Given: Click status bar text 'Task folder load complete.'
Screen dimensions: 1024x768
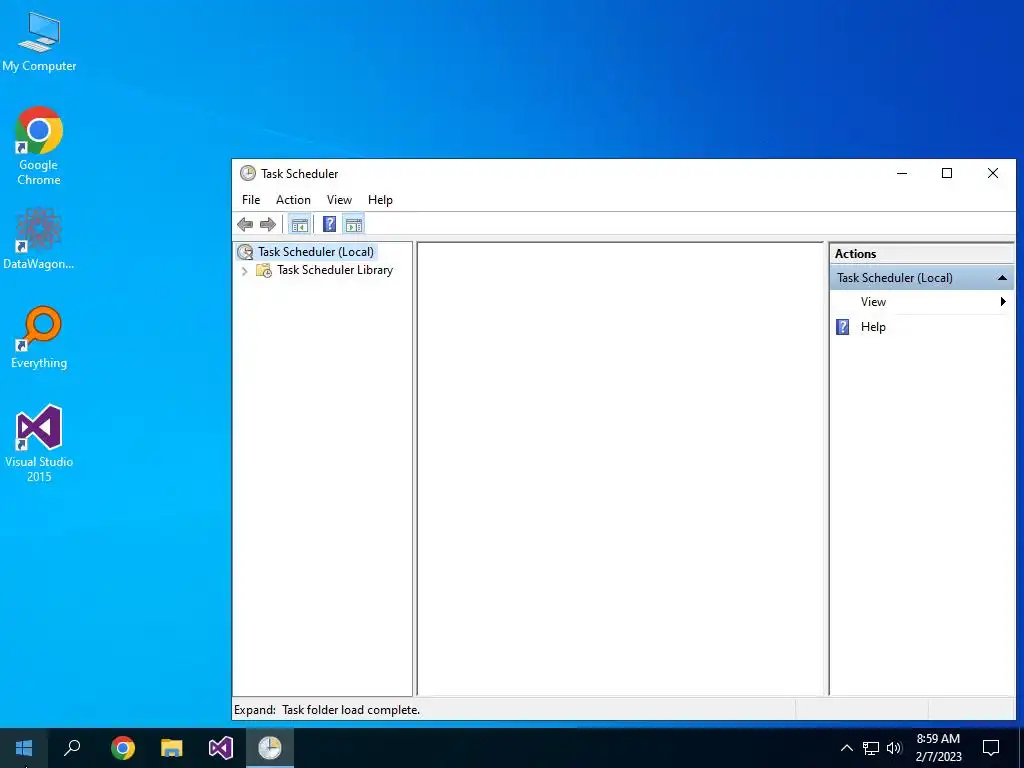Looking at the screenshot, I should [x=351, y=710].
